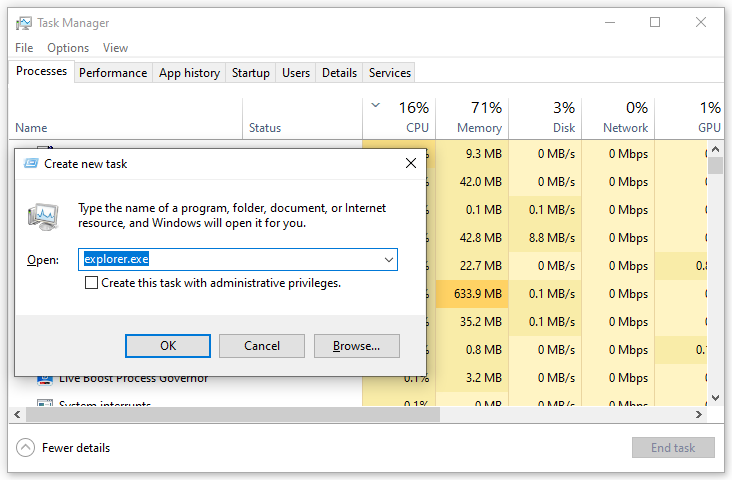Click the 3.2 MB memory value
Image resolution: width=732 pixels, height=480 pixels.
[x=484, y=378]
